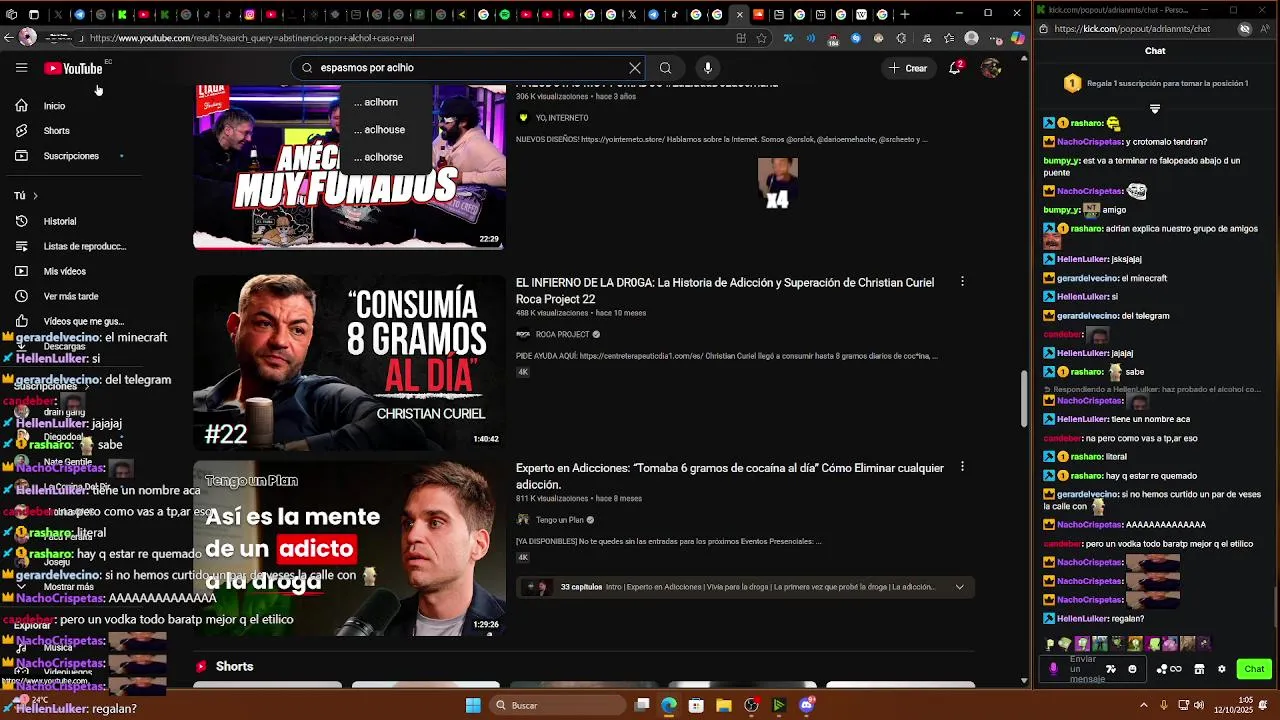Image resolution: width=1280 pixels, height=720 pixels.
Task: Open the emoji picker in Kick chat
Action: point(1132,669)
